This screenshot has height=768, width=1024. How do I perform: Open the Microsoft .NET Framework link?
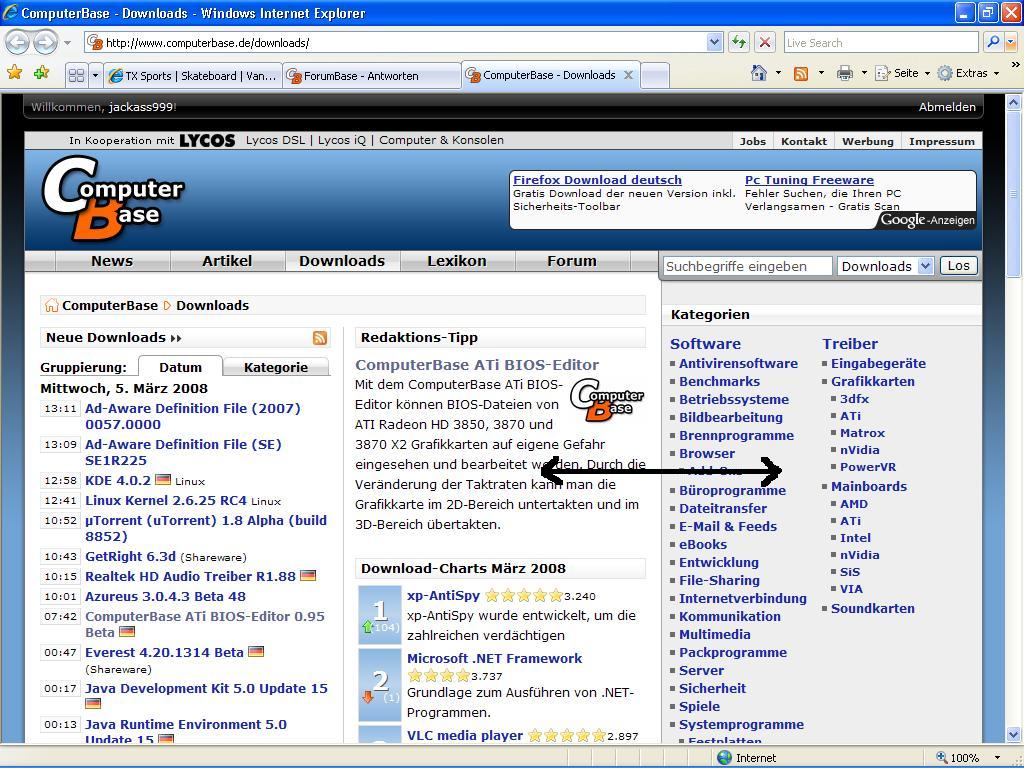(494, 658)
